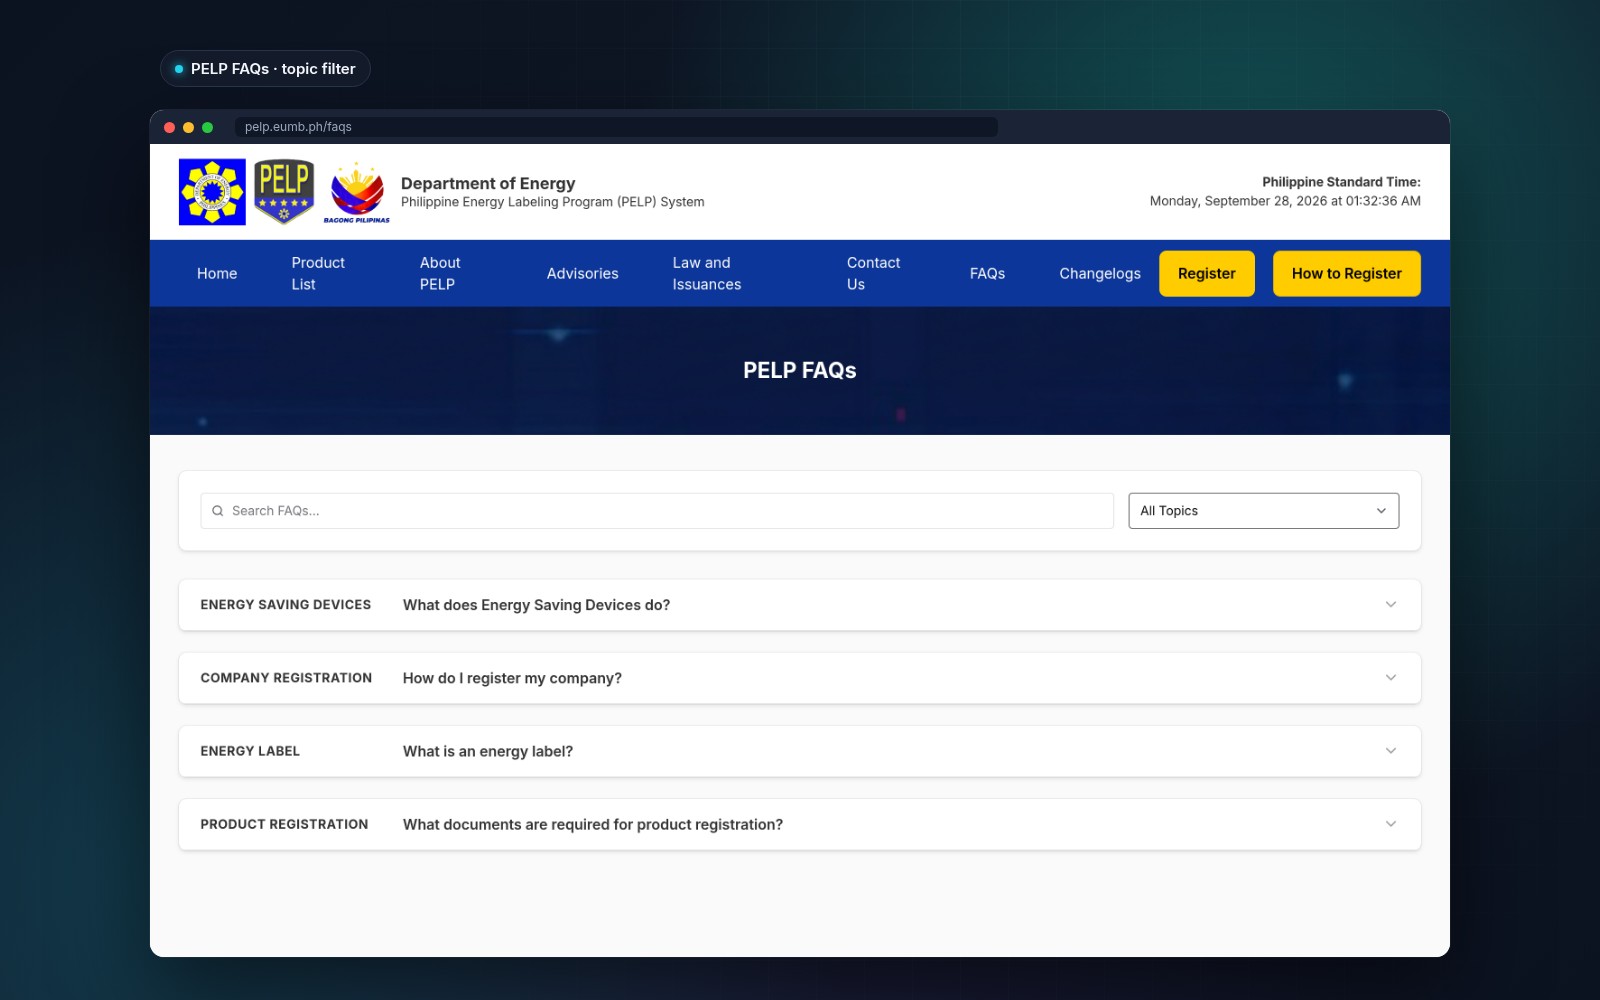
Task: Open the Changelogs page
Action: click(x=1100, y=274)
